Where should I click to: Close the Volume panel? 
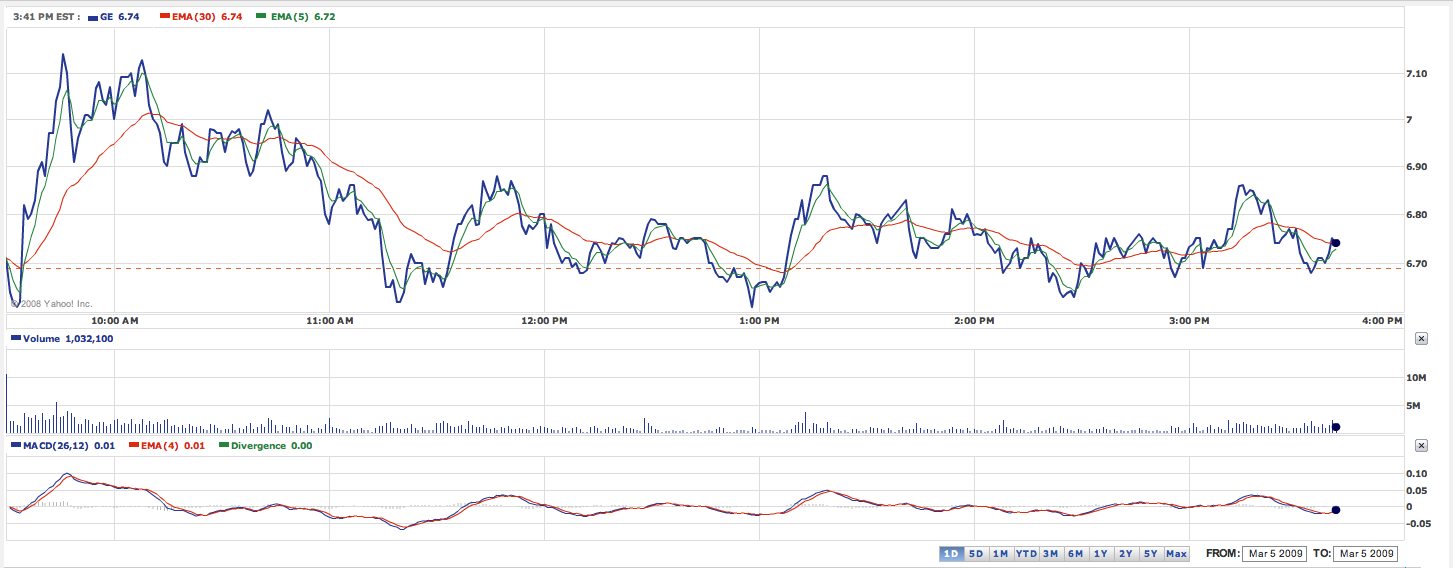[x=1421, y=339]
